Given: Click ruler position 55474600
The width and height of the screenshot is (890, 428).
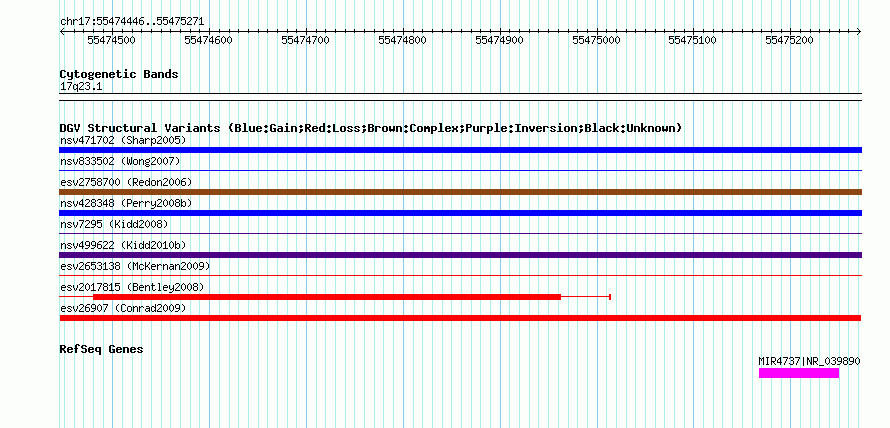Looking at the screenshot, I should pyautogui.click(x=208, y=40).
